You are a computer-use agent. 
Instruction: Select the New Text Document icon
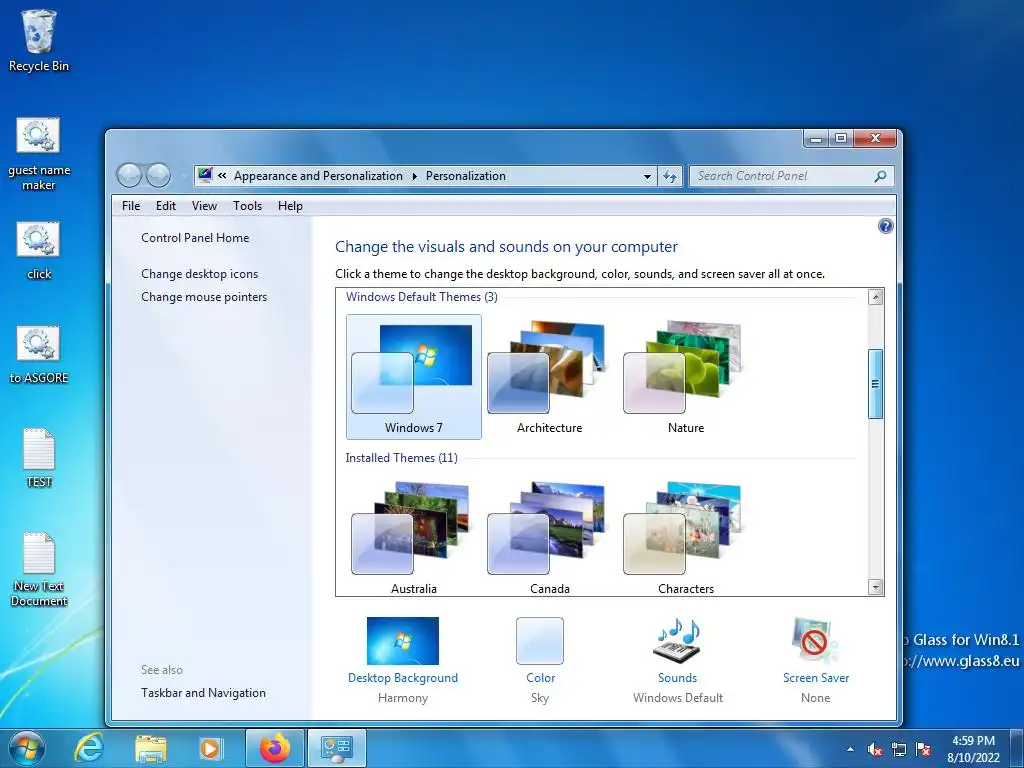click(39, 569)
